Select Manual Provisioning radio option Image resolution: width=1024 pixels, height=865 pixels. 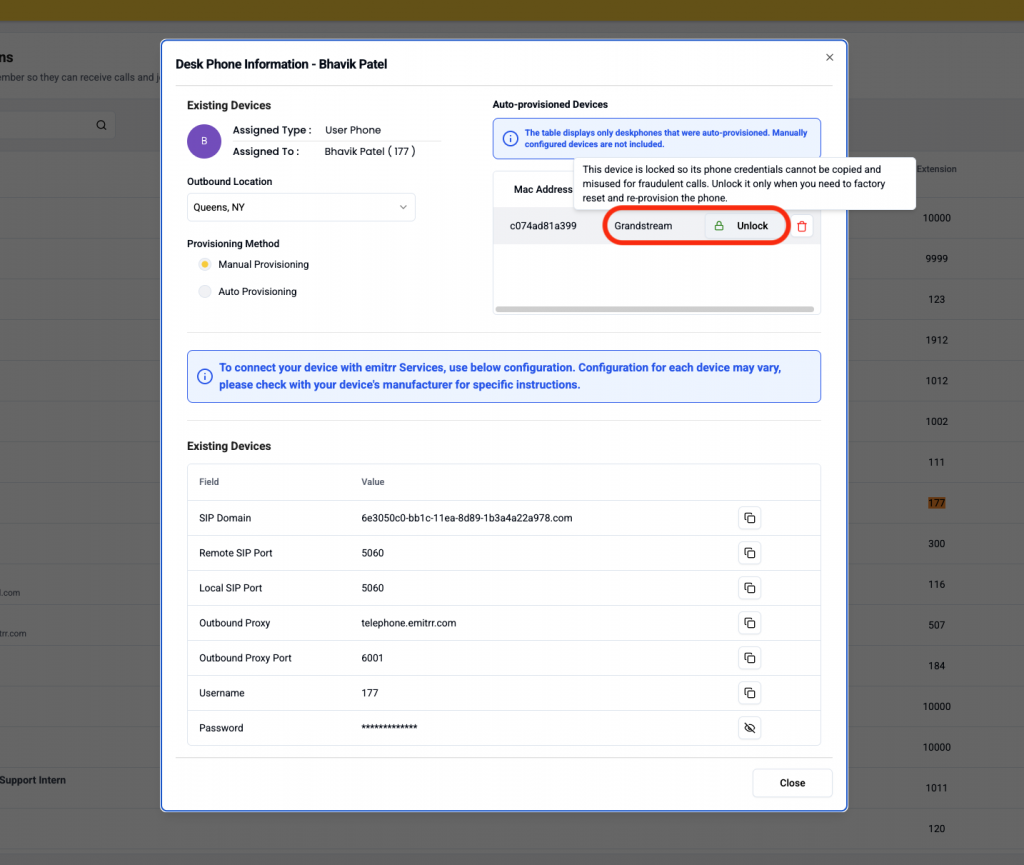click(205, 264)
